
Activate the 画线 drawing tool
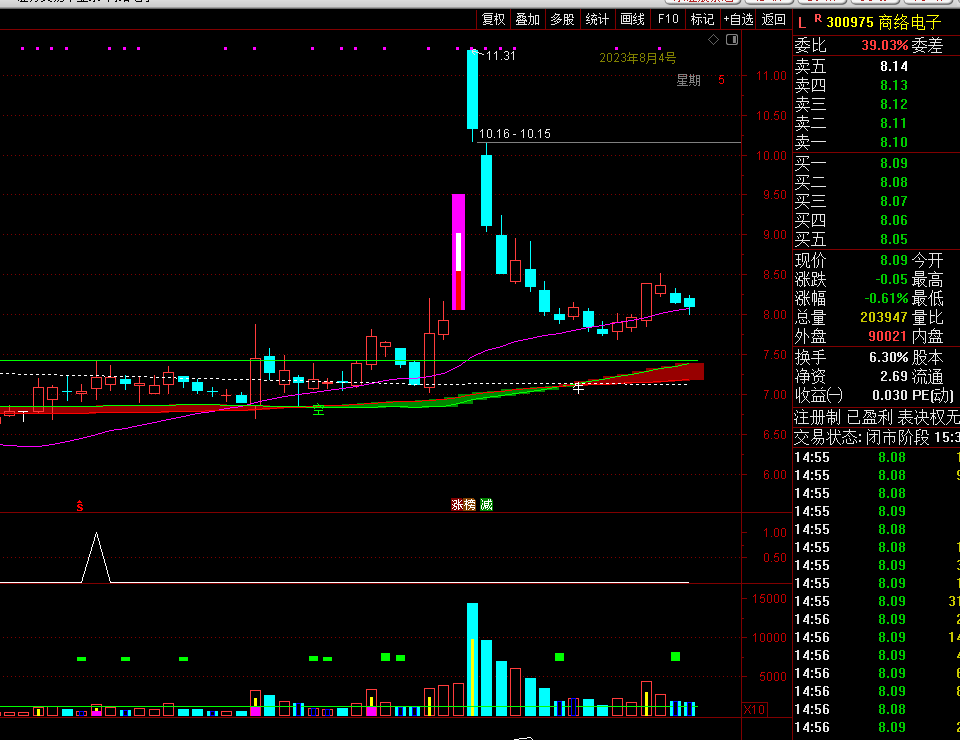(x=632, y=20)
